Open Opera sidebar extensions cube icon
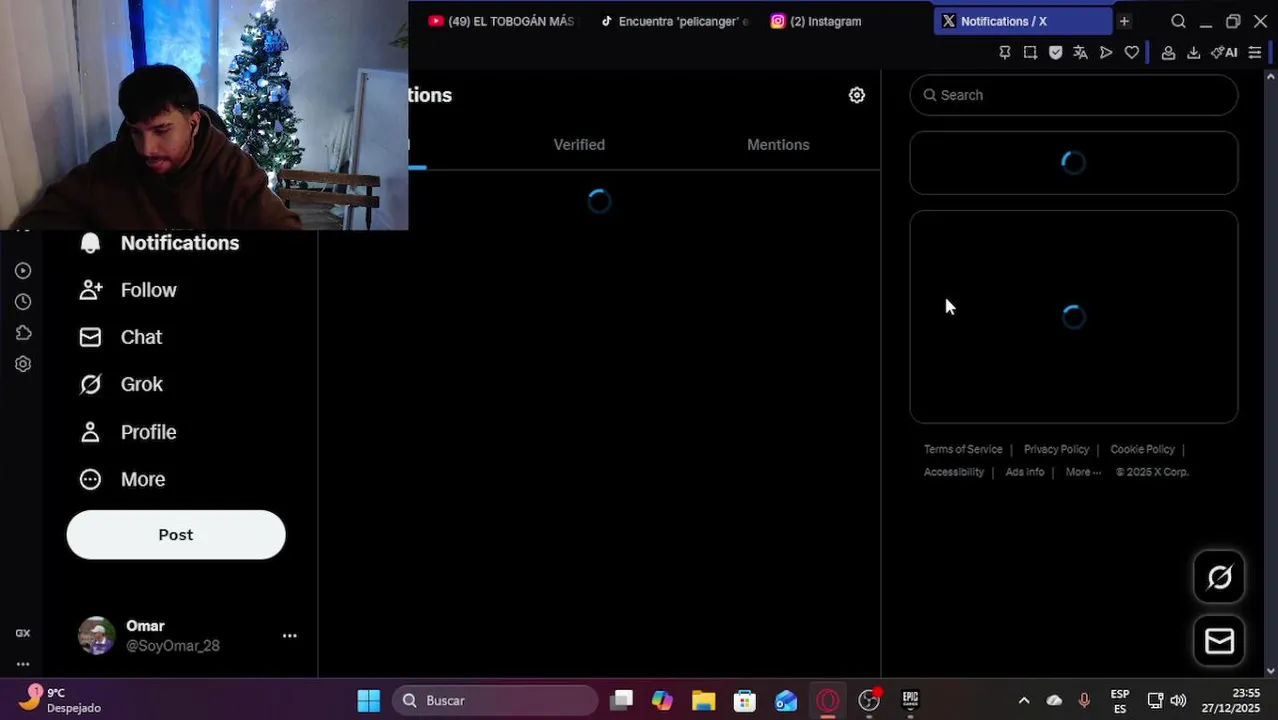Image resolution: width=1278 pixels, height=720 pixels. (x=23, y=333)
